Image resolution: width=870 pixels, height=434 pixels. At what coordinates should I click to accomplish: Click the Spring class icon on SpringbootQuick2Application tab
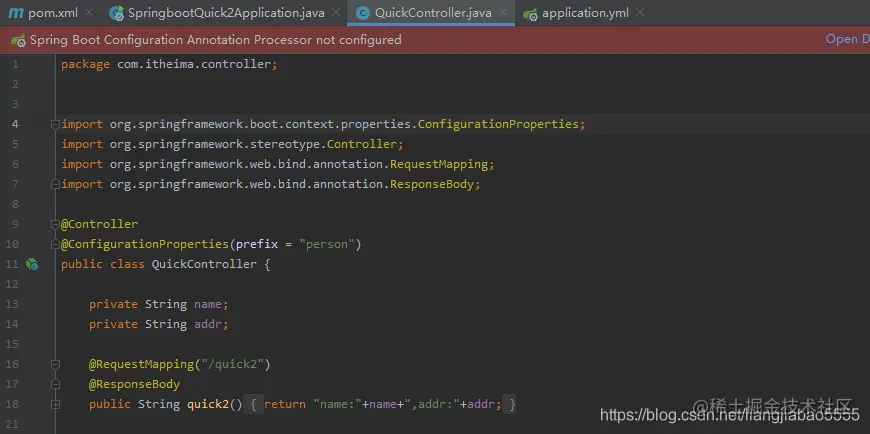click(x=117, y=13)
